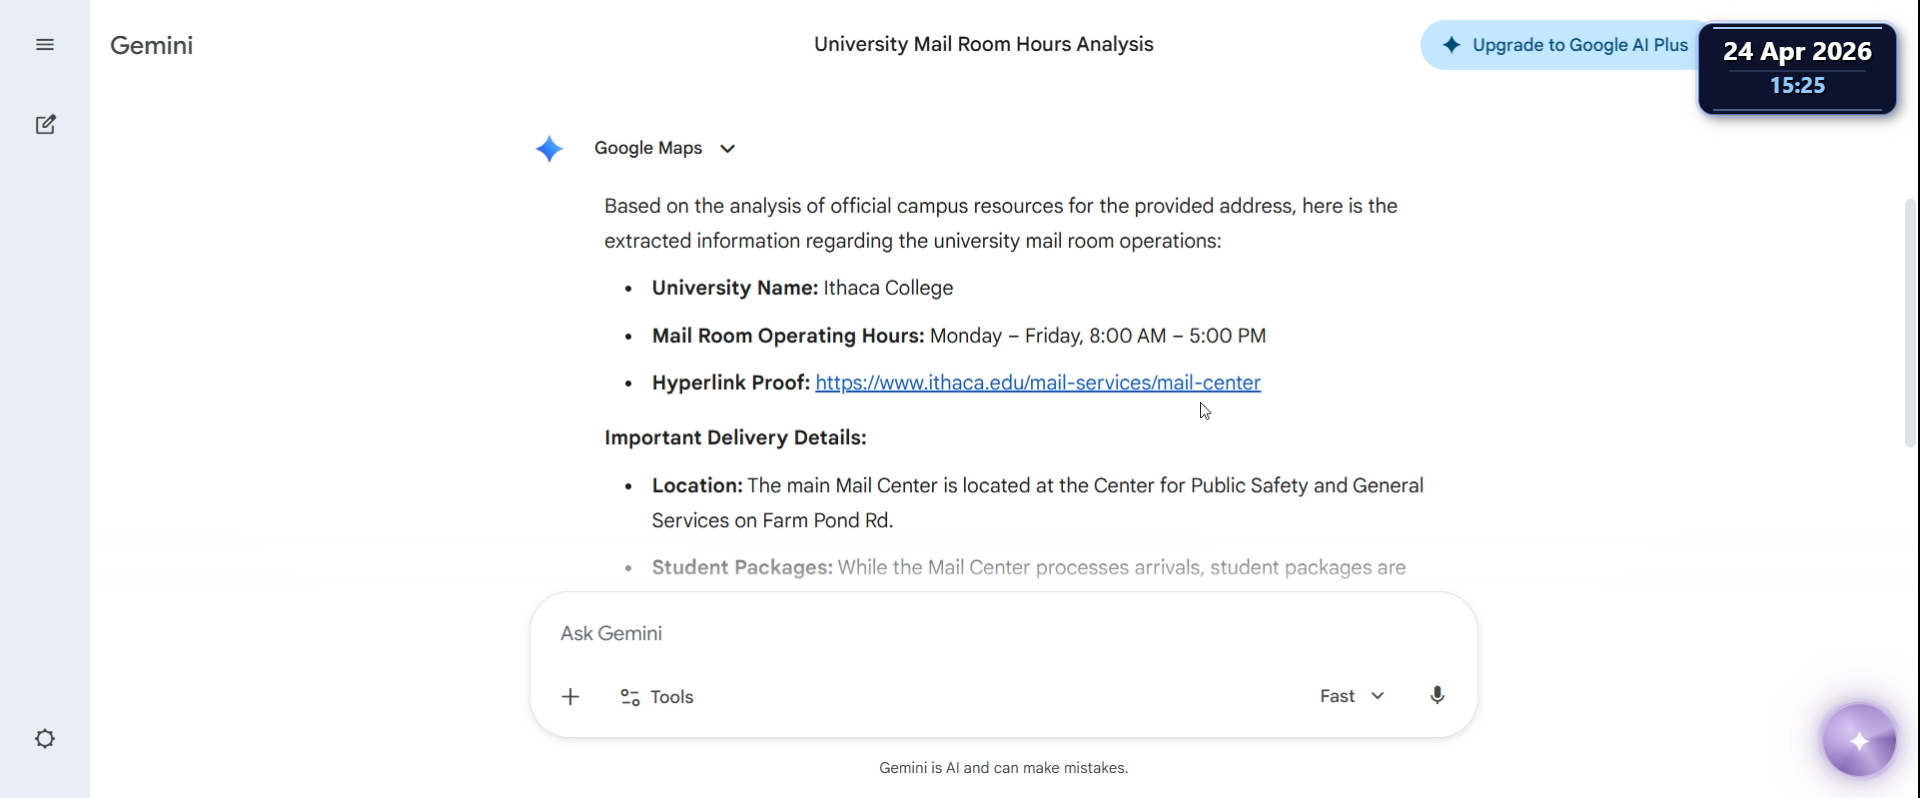Open the ithaca.edu mail-center hyperlink
This screenshot has width=1920, height=798.
[1038, 383]
